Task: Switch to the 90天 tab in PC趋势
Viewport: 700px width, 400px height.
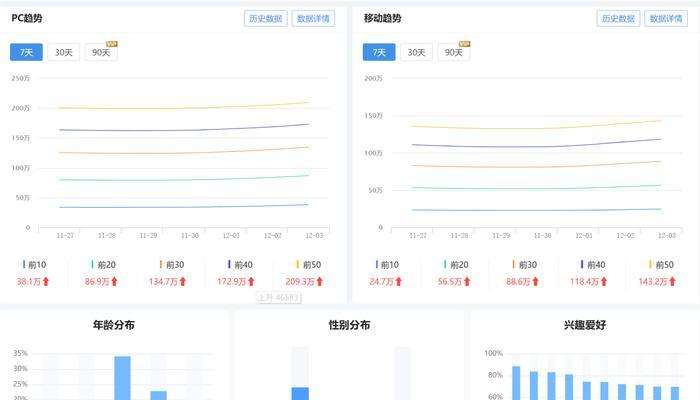Action: click(x=101, y=52)
